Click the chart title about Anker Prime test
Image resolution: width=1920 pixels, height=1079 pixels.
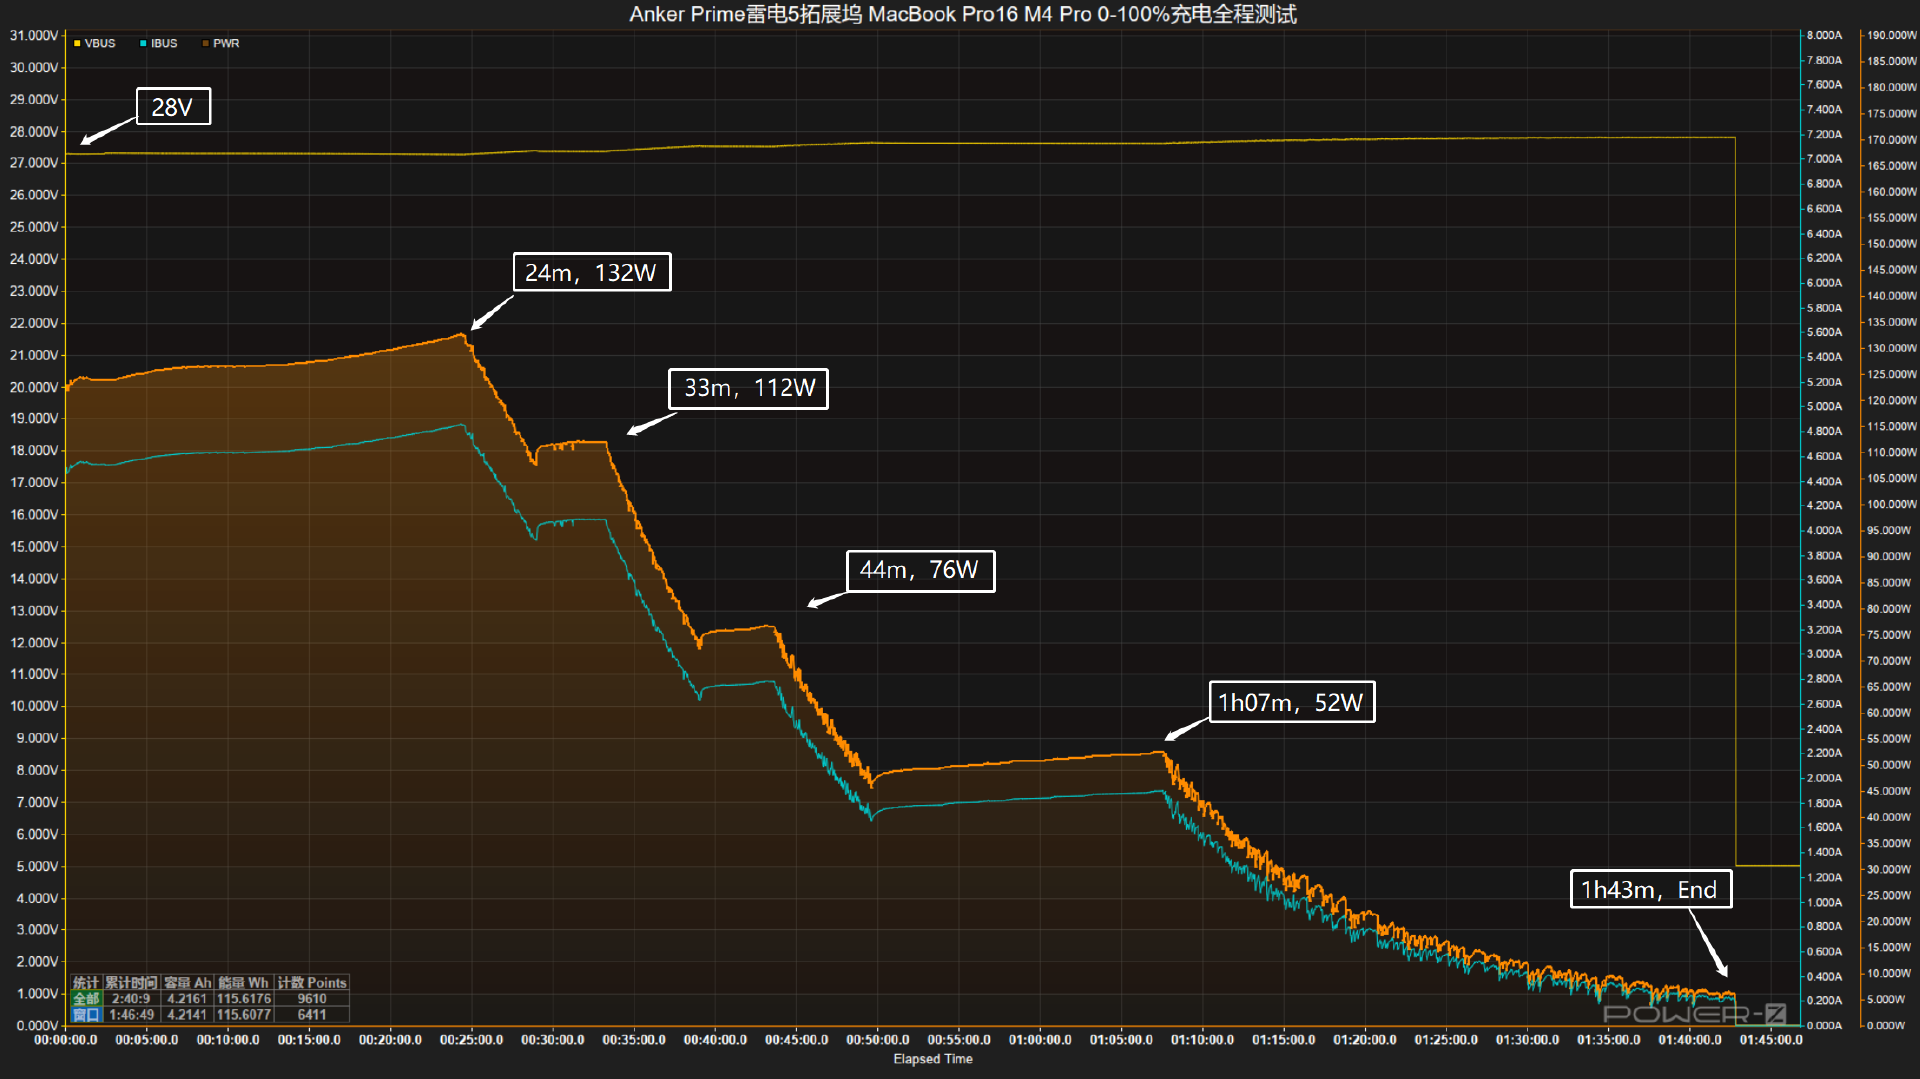(x=963, y=14)
